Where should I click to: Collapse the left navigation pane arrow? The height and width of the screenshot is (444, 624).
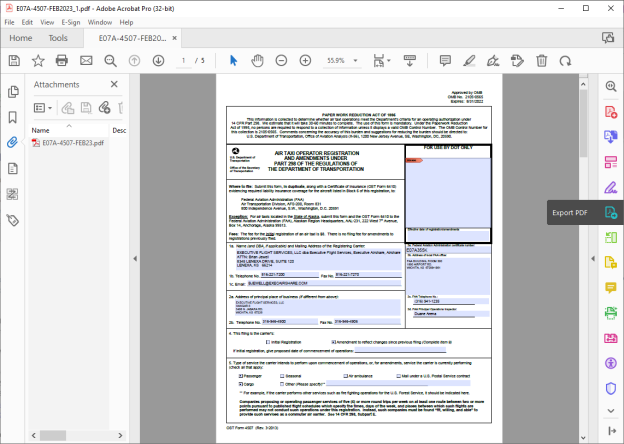point(135,259)
